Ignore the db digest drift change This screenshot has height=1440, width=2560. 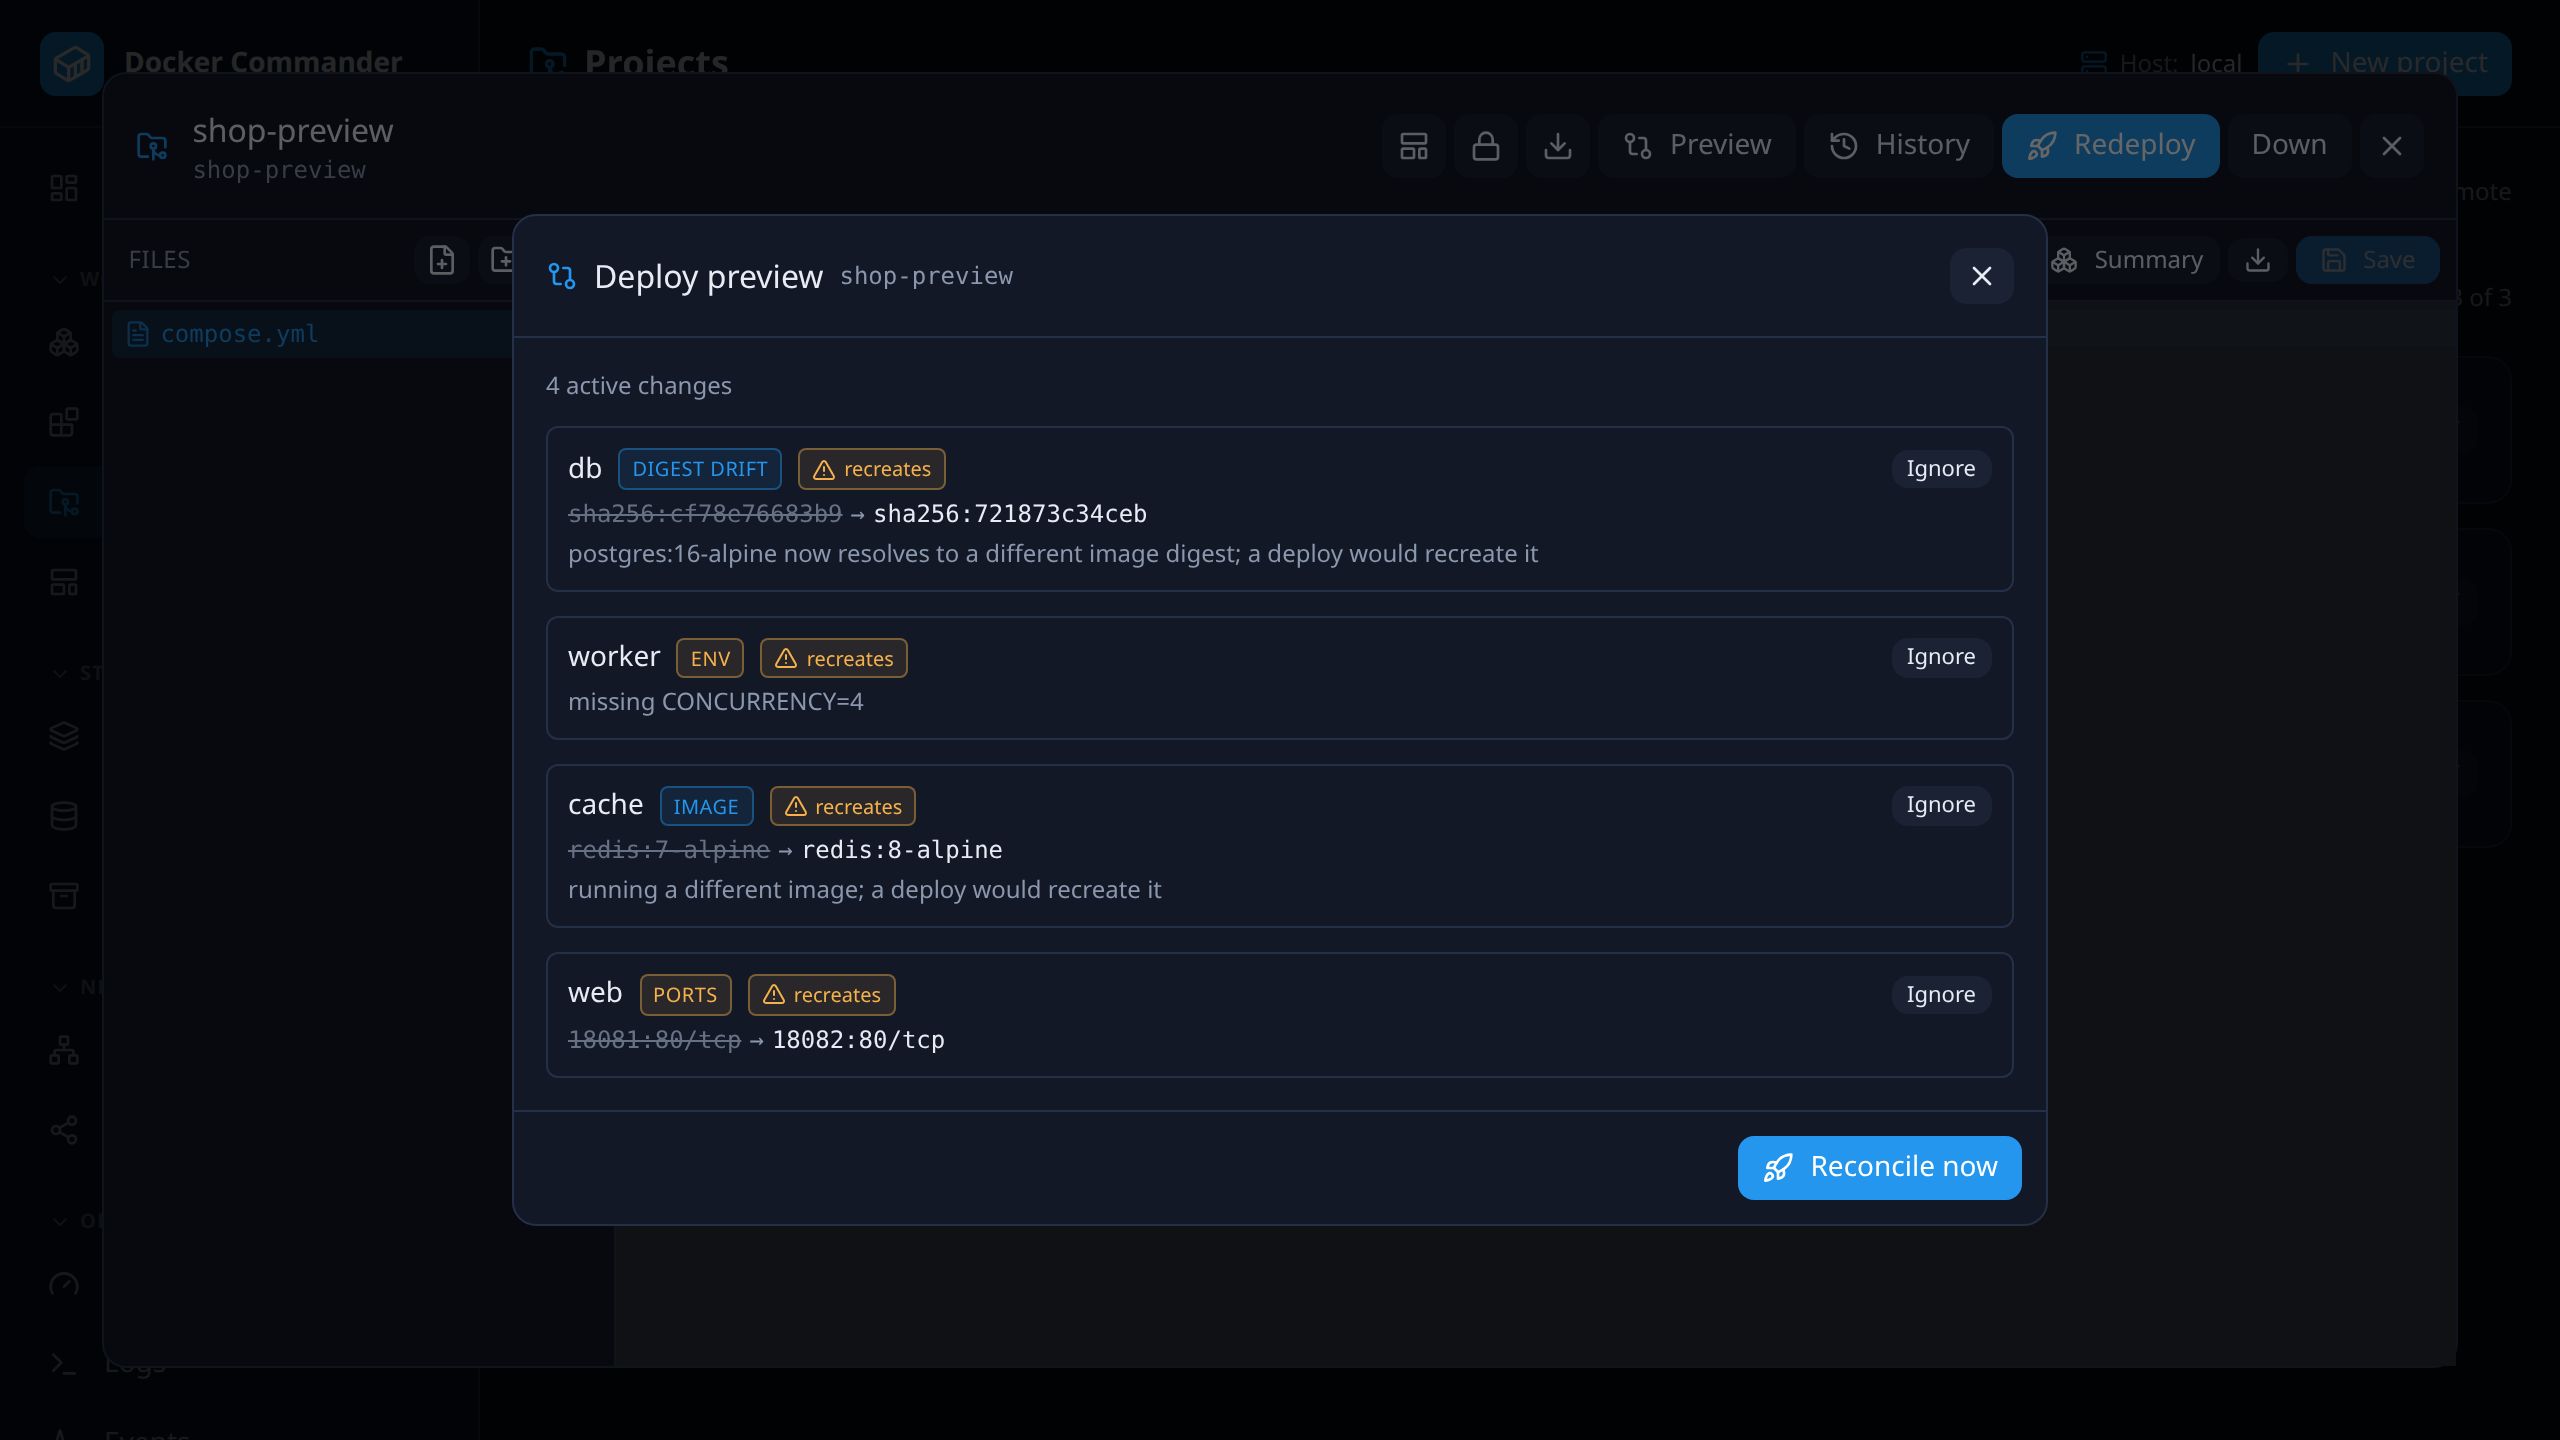click(x=1940, y=469)
